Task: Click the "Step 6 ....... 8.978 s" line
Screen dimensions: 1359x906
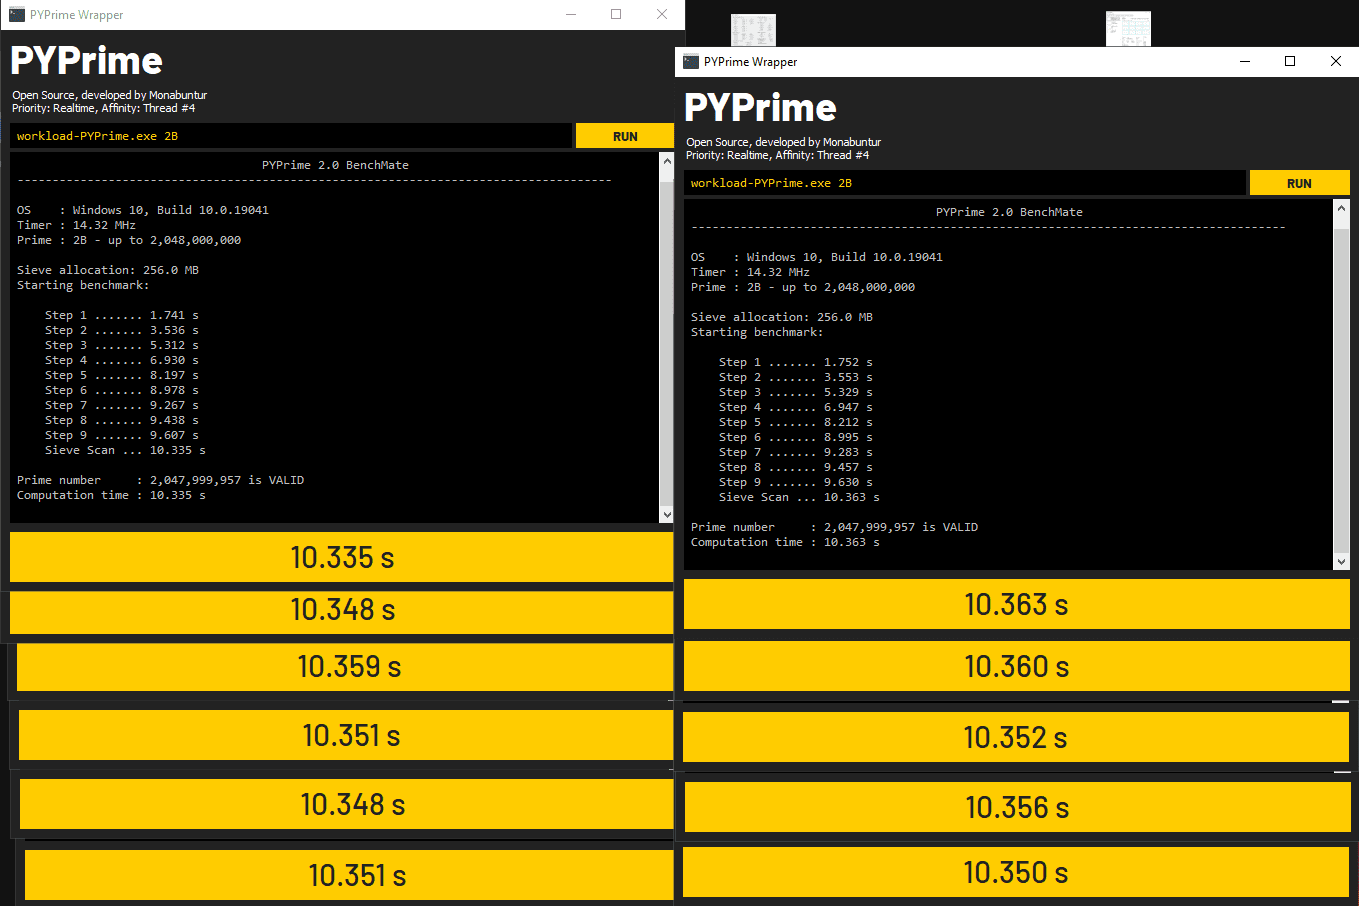Action: tap(122, 390)
